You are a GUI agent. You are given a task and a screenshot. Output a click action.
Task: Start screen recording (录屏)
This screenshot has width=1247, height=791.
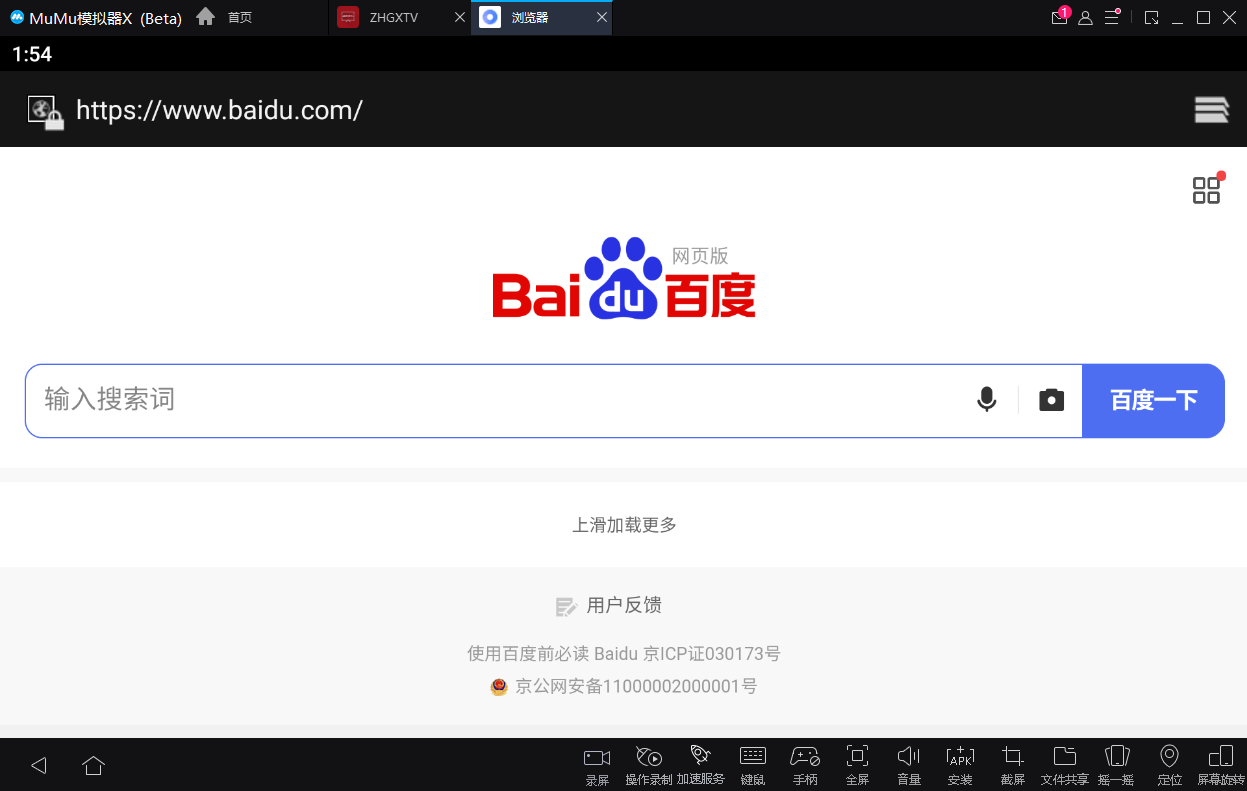(597, 765)
